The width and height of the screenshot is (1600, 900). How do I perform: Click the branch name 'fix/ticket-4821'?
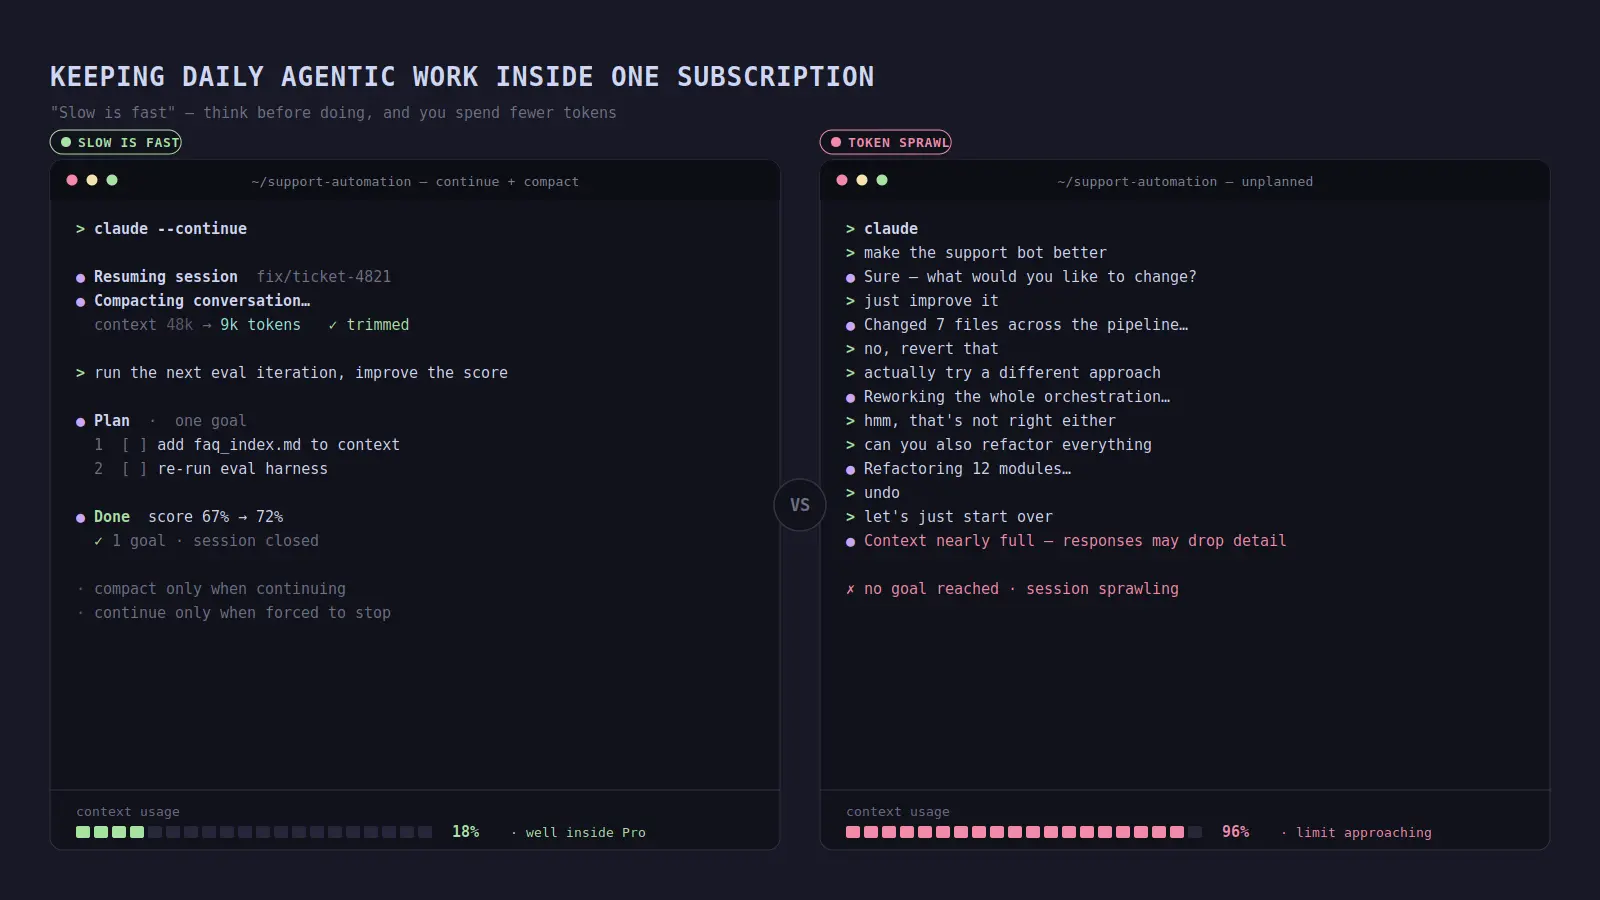pos(324,277)
